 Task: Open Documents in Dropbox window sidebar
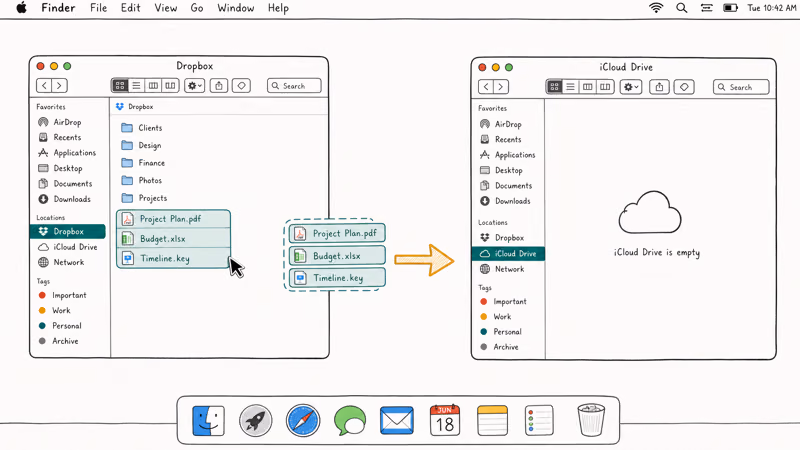pos(65,184)
